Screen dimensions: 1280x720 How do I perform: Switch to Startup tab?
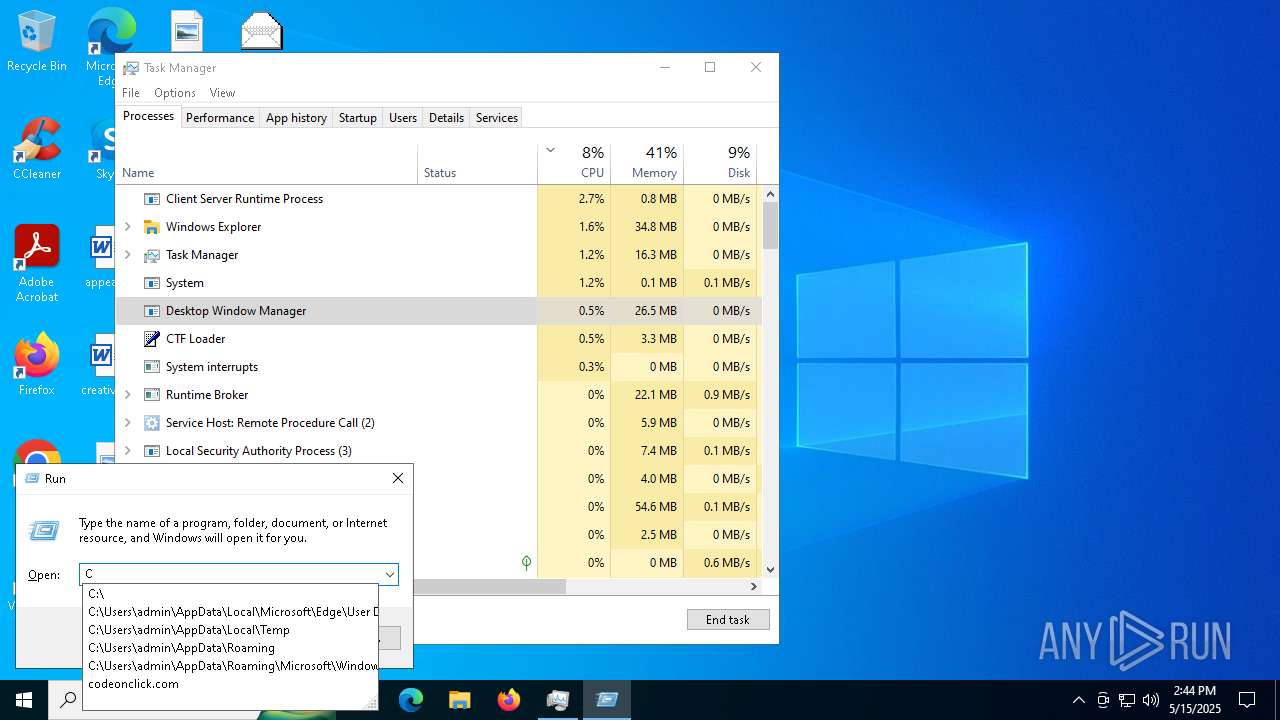tap(358, 118)
